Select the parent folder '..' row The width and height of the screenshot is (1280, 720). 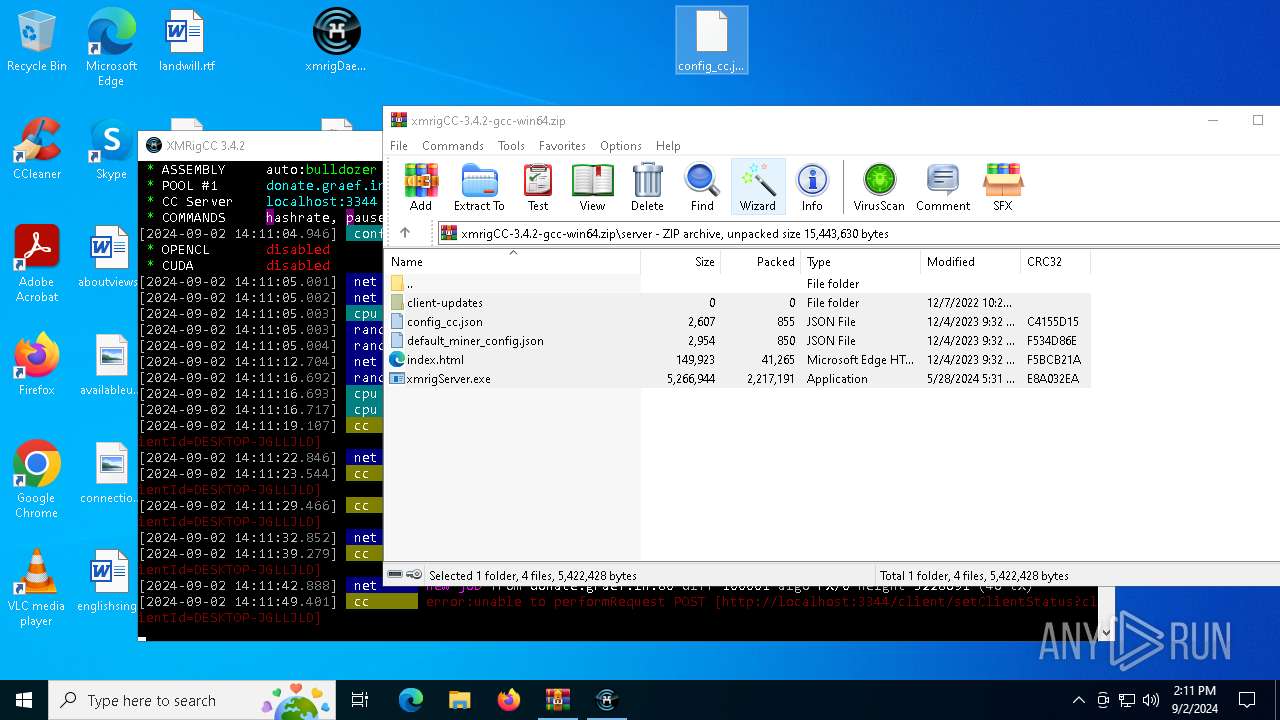pos(737,284)
